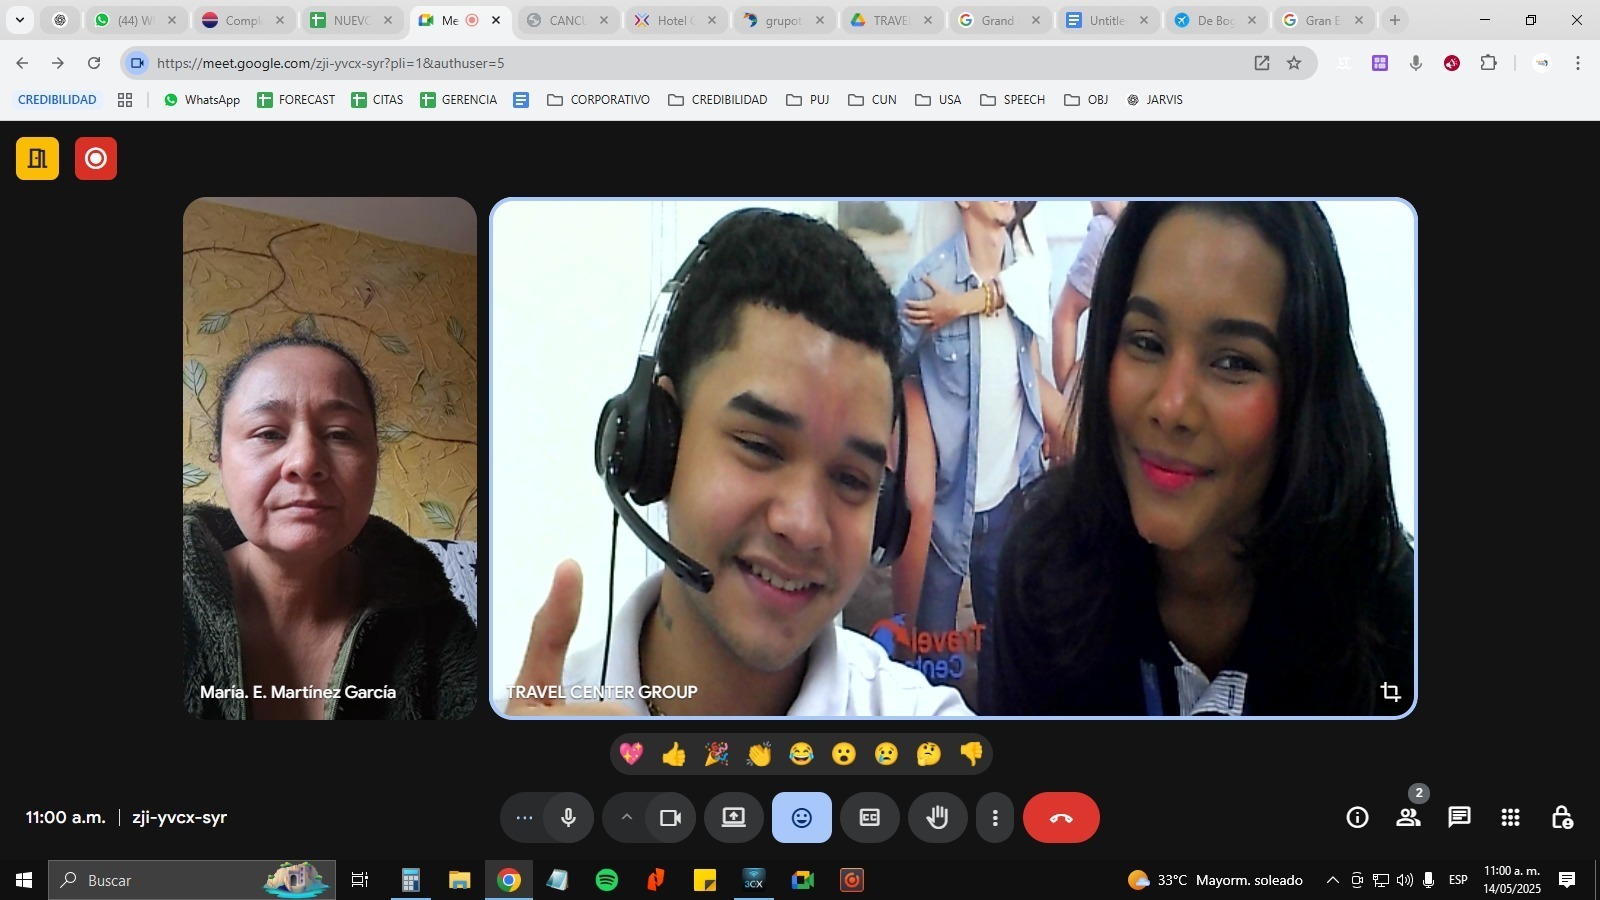The height and width of the screenshot is (900, 1600).
Task: Open the FORECAST bookmark
Action: (x=296, y=100)
